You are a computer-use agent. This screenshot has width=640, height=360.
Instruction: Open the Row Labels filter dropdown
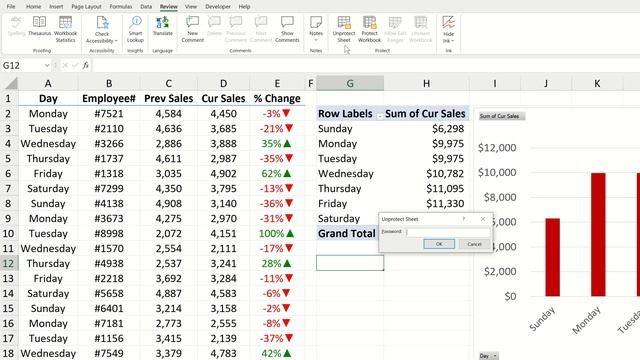click(x=380, y=116)
